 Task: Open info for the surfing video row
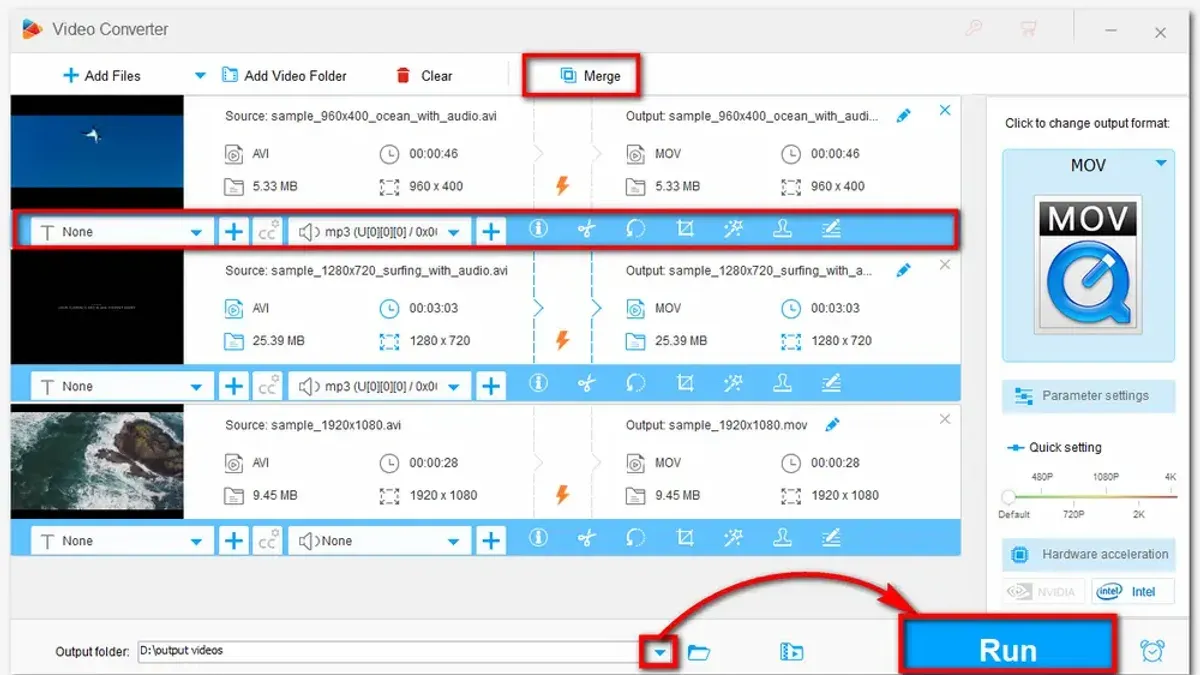(538, 384)
